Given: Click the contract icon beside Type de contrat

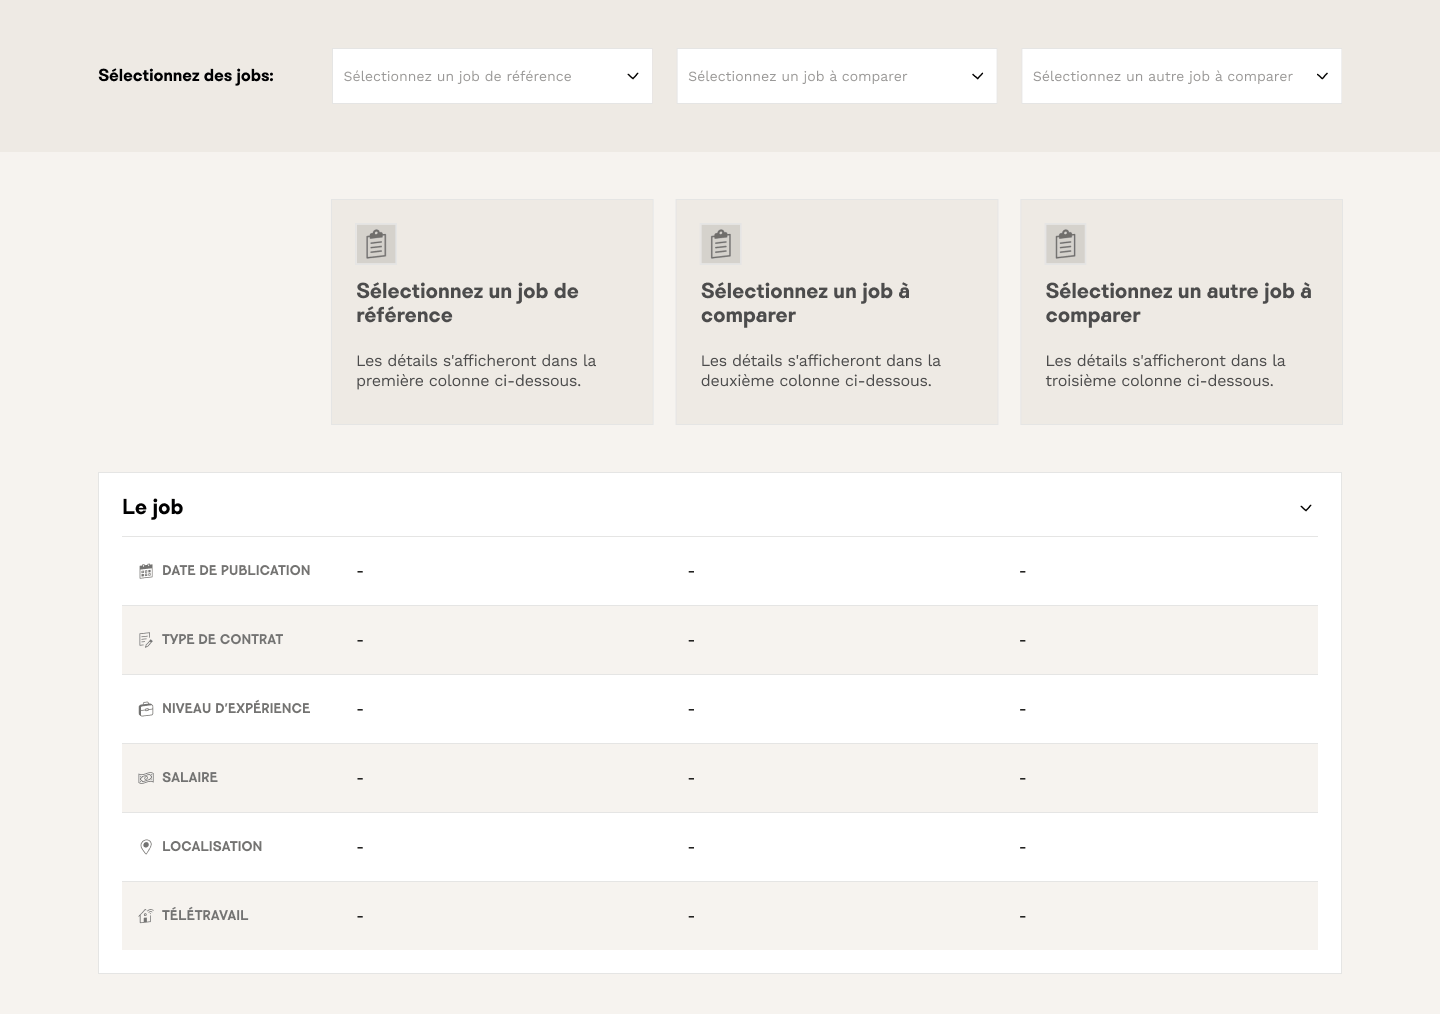Looking at the screenshot, I should click(x=146, y=640).
